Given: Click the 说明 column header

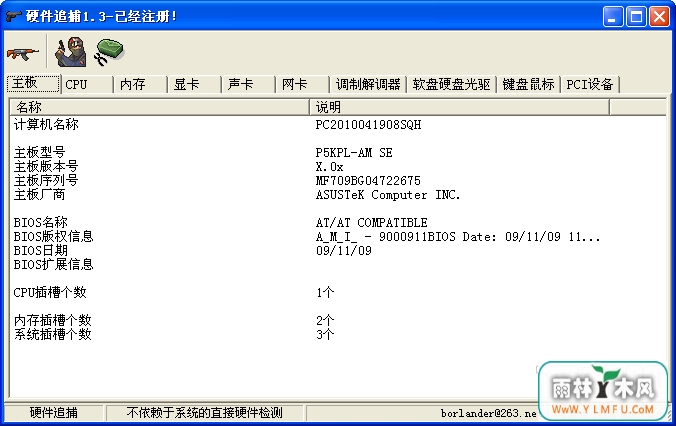Looking at the screenshot, I should [x=460, y=107].
